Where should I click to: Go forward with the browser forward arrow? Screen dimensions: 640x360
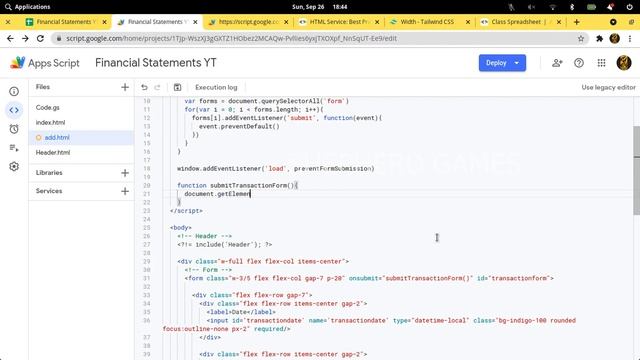(x=25, y=38)
